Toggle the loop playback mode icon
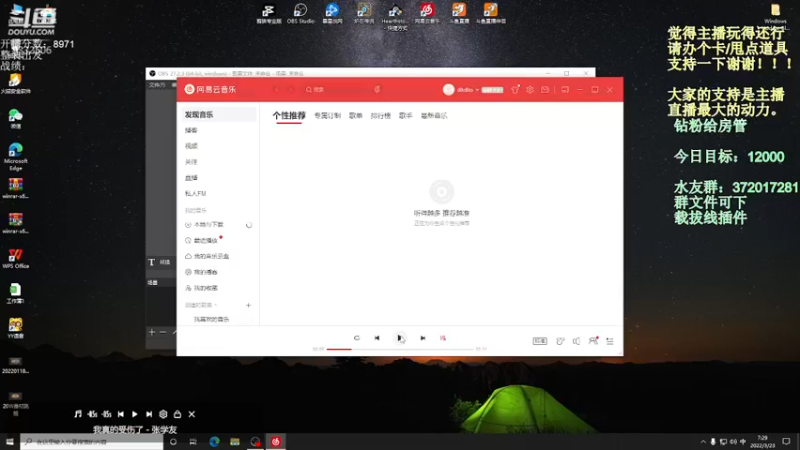The width and height of the screenshot is (800, 450). pos(357,338)
